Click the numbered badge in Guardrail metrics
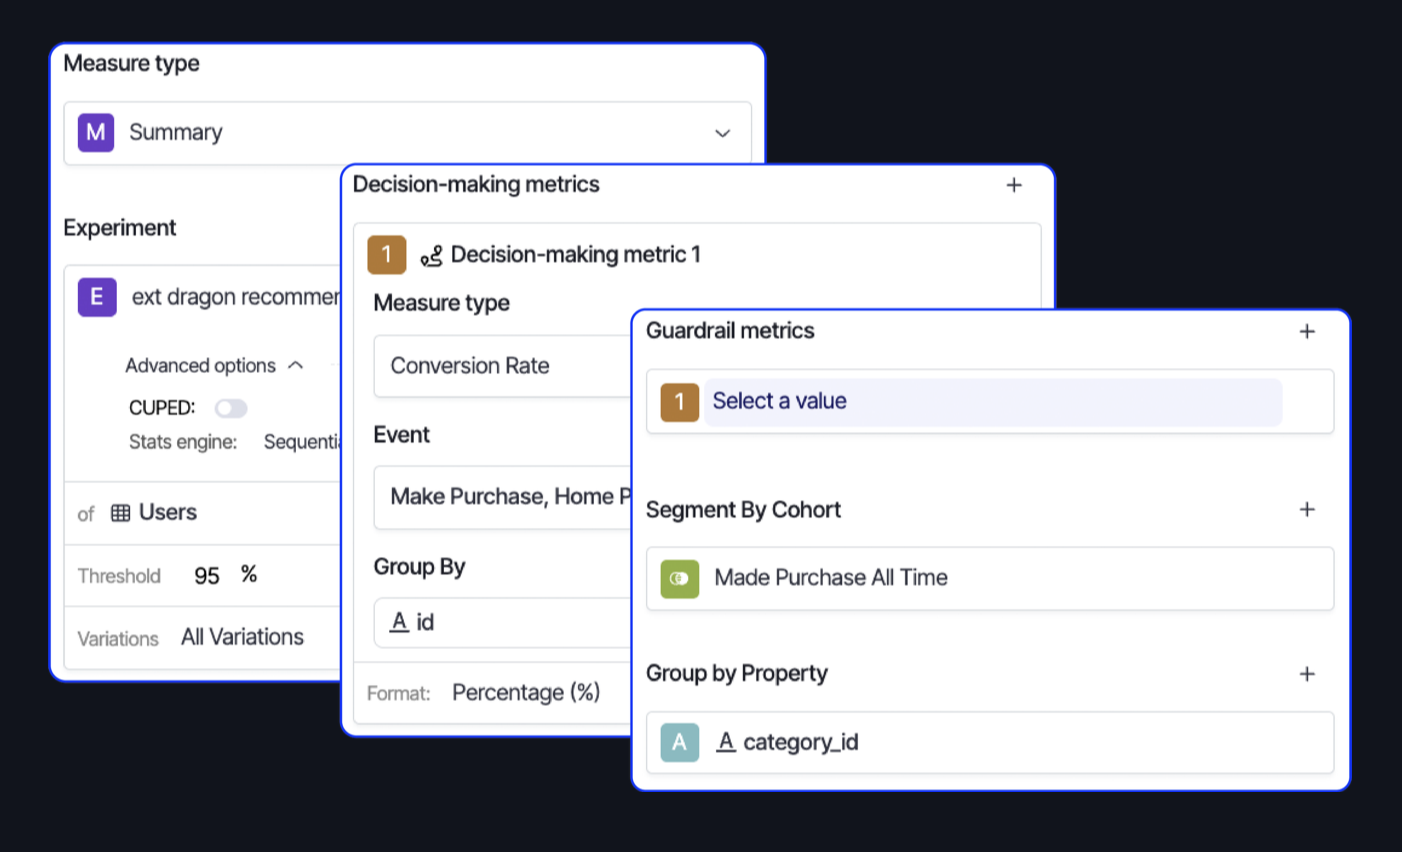The image size is (1402, 852). pos(679,402)
